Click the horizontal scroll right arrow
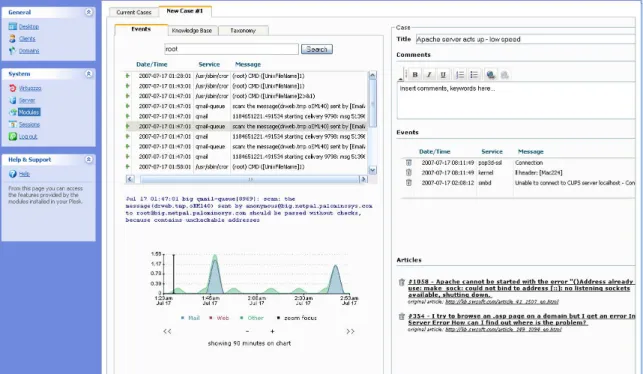 [363, 179]
